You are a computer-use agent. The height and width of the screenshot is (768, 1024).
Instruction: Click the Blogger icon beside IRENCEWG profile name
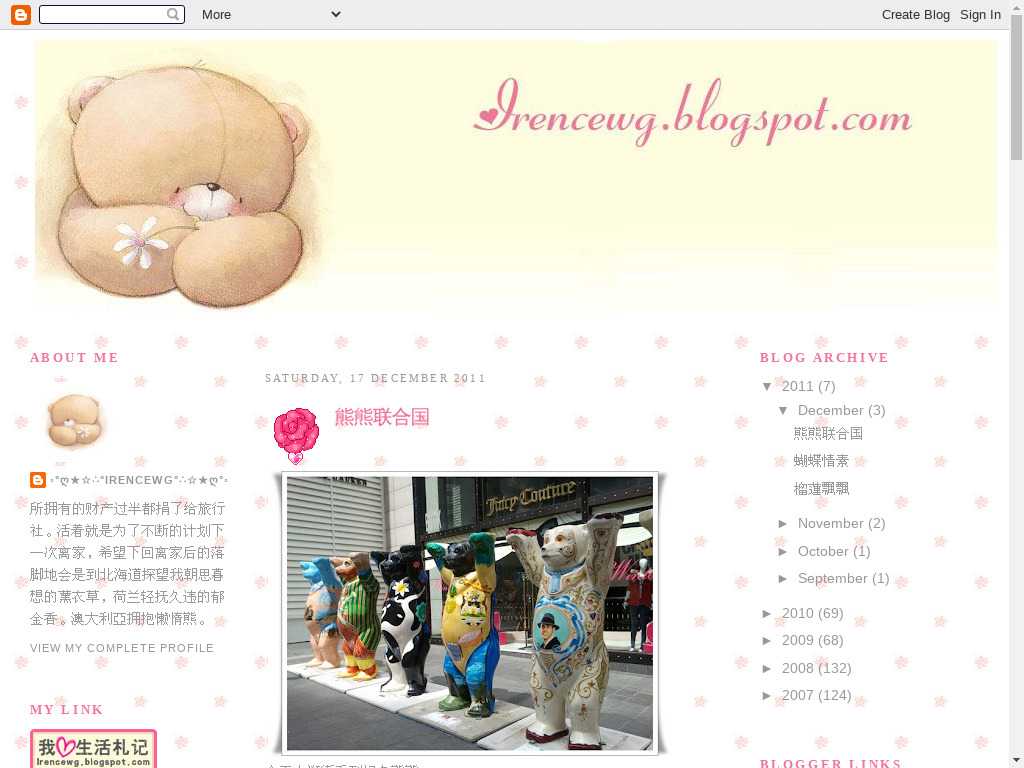(38, 480)
